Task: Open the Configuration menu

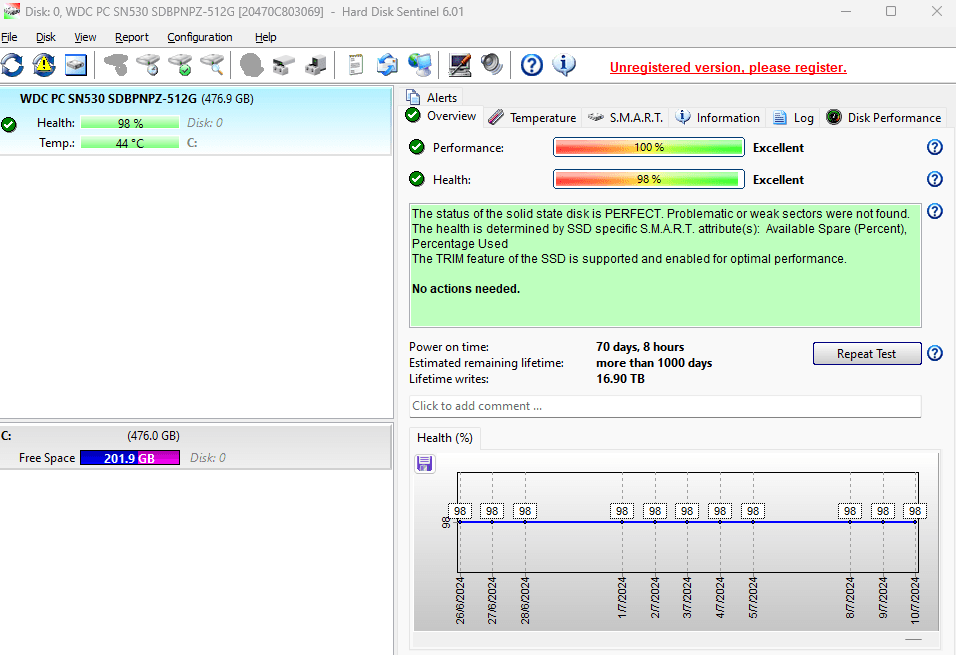Action: pyautogui.click(x=199, y=37)
